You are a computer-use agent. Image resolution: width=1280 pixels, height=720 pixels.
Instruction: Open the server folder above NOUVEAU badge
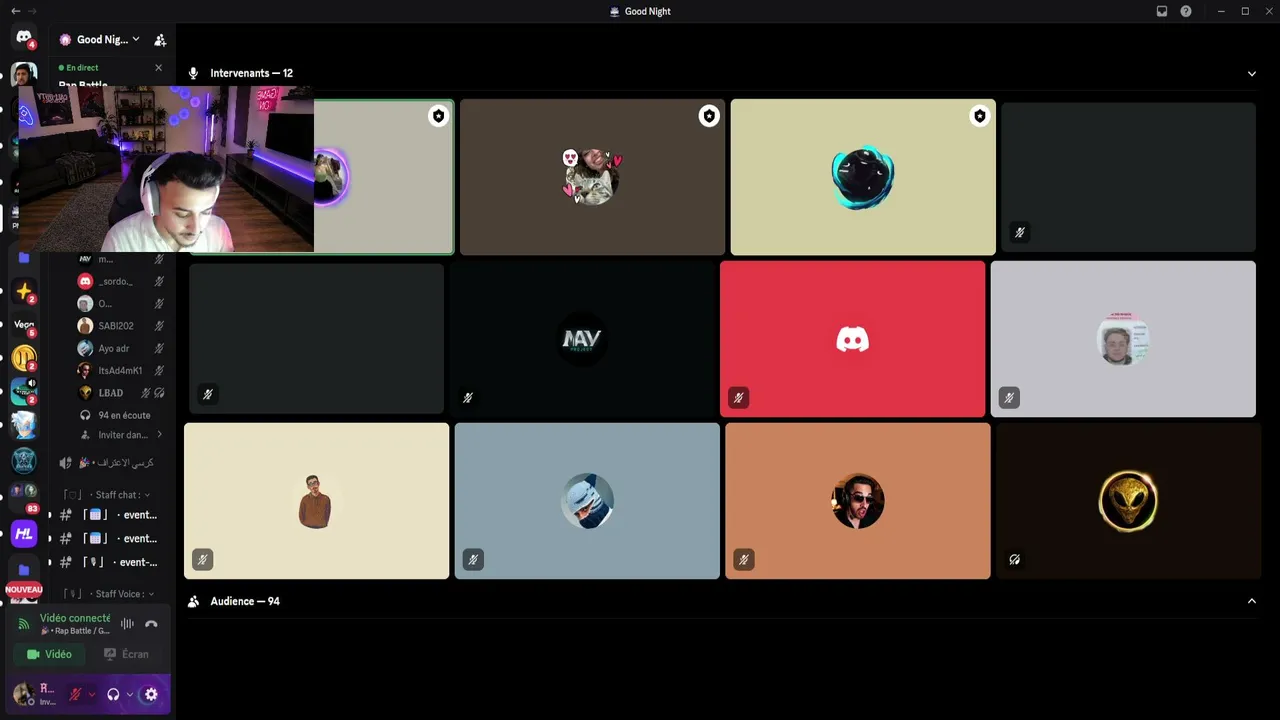tap(24, 570)
